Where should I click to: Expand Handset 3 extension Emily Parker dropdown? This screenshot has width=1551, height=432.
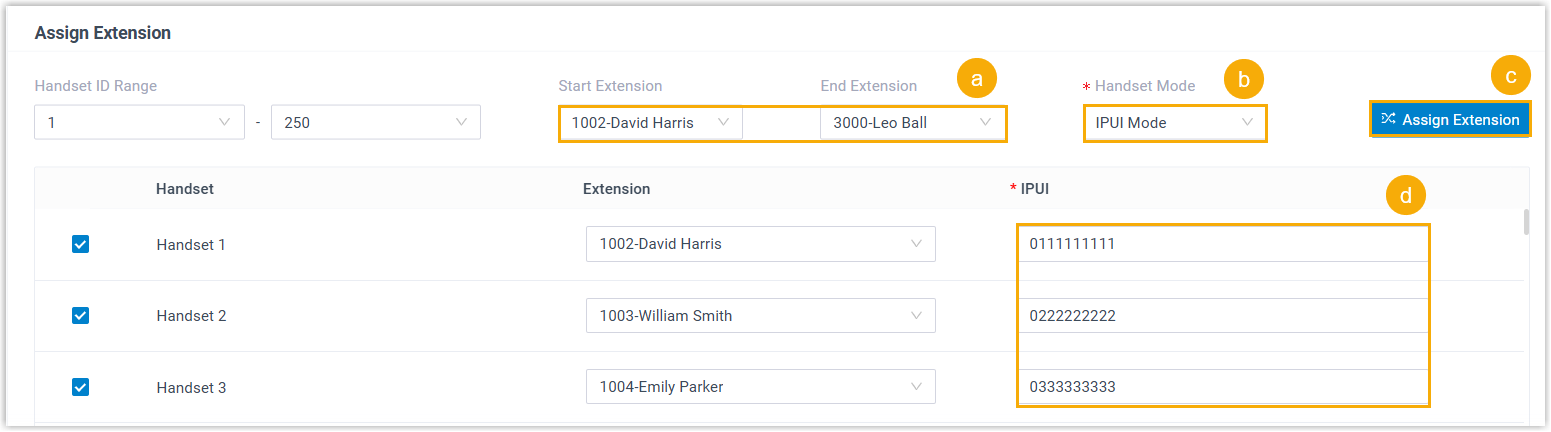[x=760, y=387]
